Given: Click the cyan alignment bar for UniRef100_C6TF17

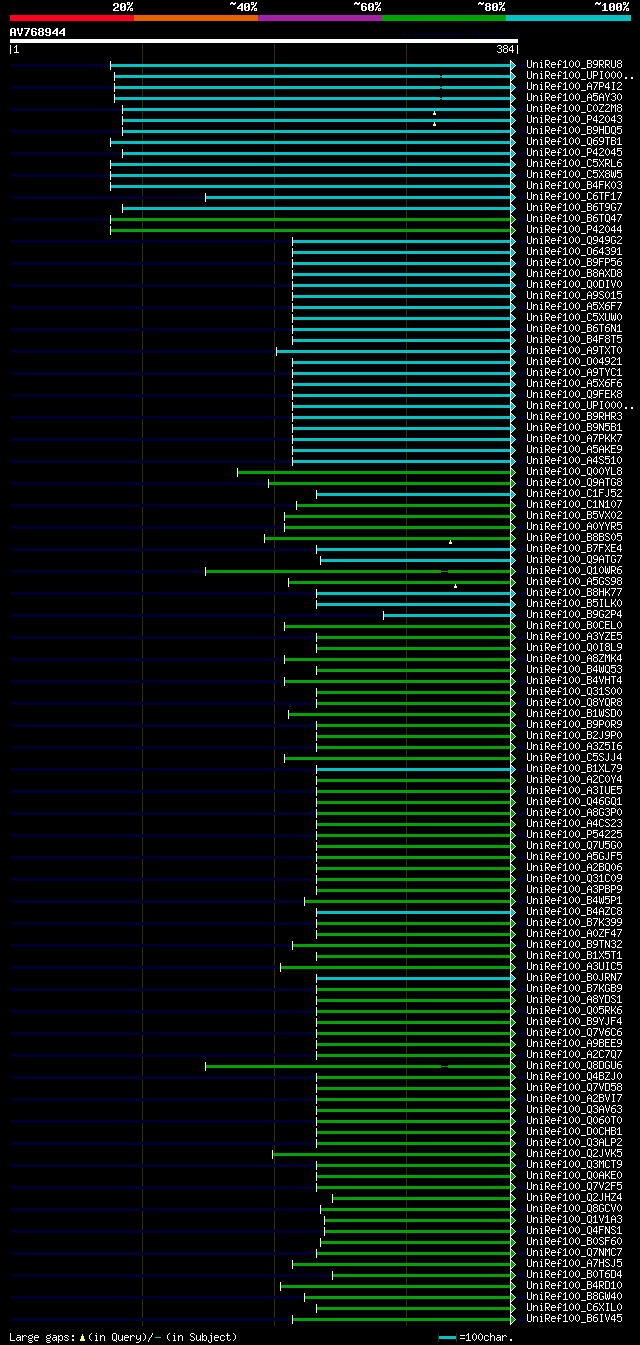Looking at the screenshot, I should coord(360,197).
